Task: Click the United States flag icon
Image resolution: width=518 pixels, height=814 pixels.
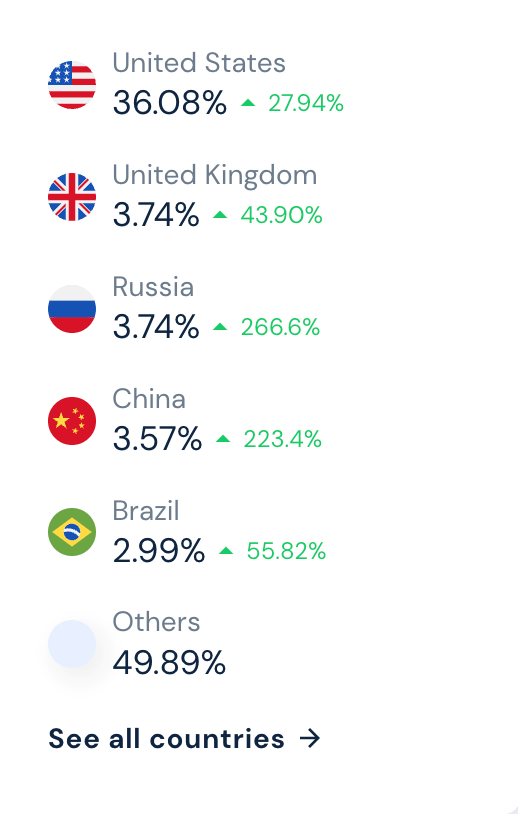Action: pyautogui.click(x=72, y=85)
